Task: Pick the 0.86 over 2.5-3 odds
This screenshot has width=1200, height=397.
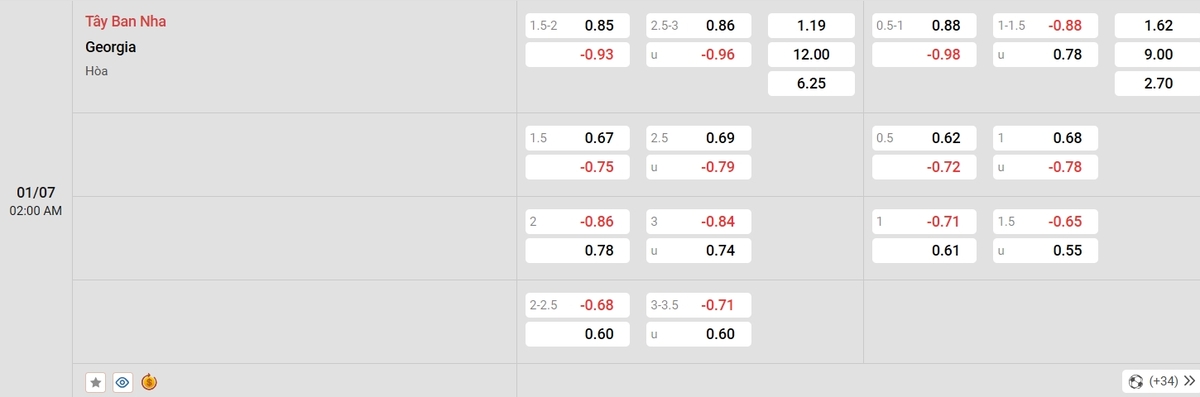Action: 697,27
